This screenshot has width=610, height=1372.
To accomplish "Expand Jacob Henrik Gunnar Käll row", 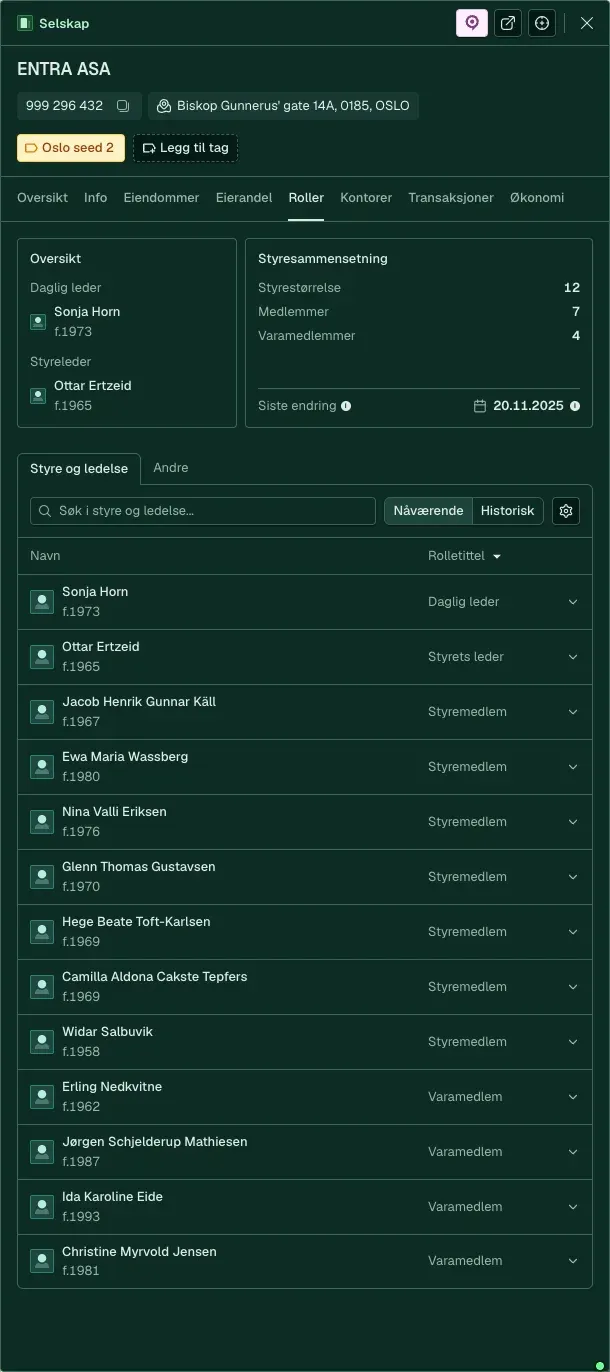I will pos(573,712).
